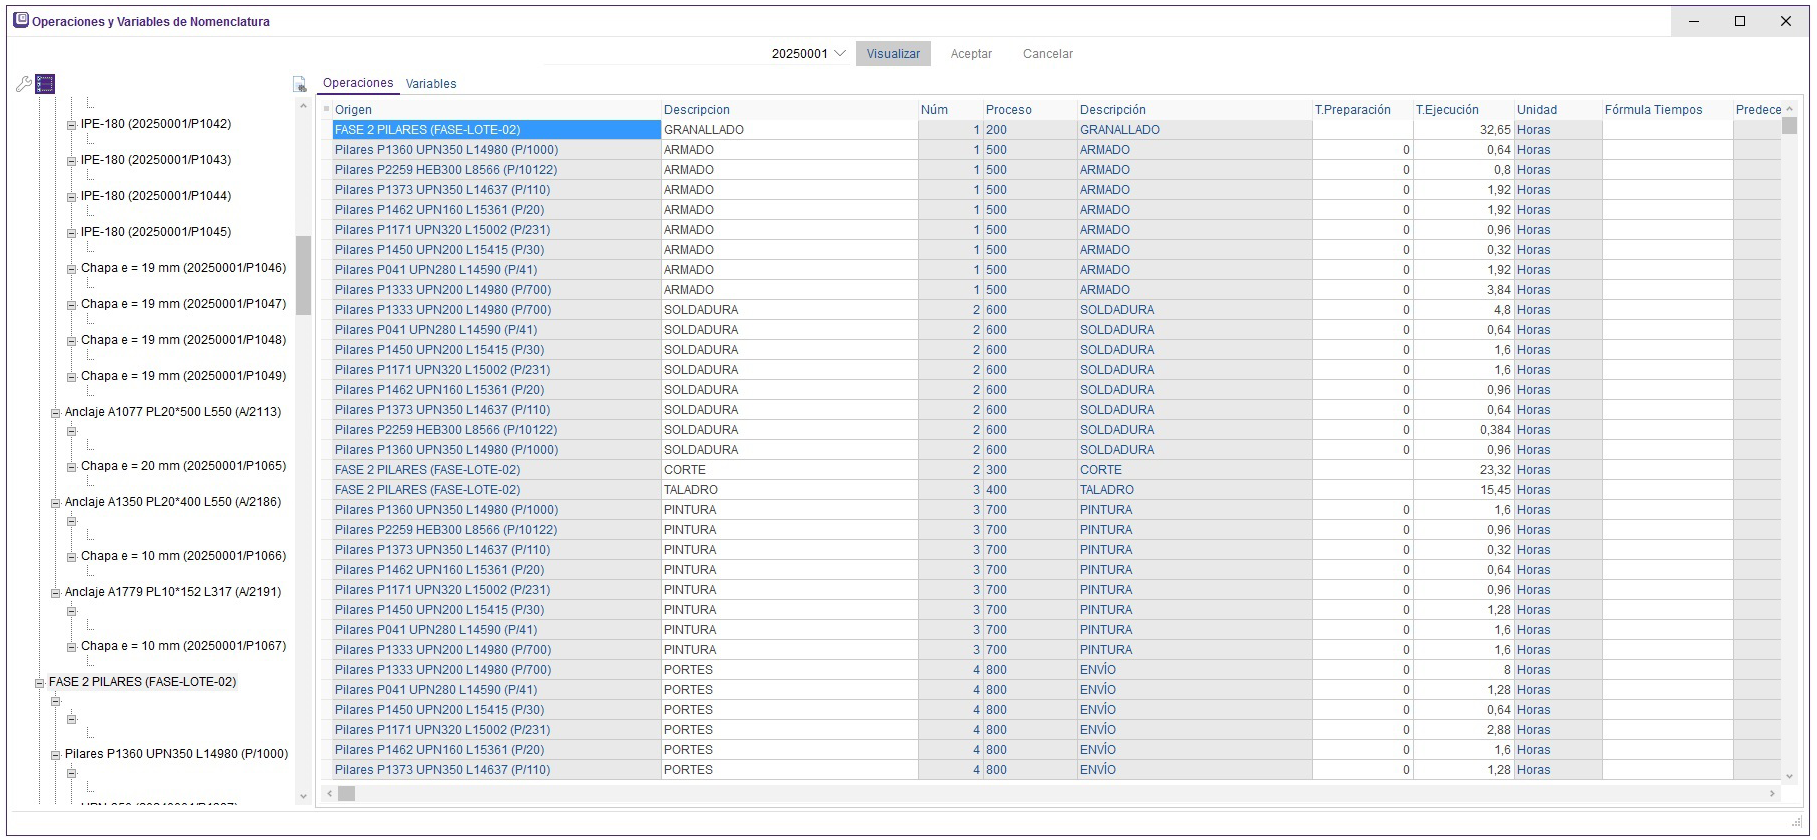Collapse the Anclaje A1077 PL20*500 node
Screen dimensions: 1817x840
(x=56, y=413)
